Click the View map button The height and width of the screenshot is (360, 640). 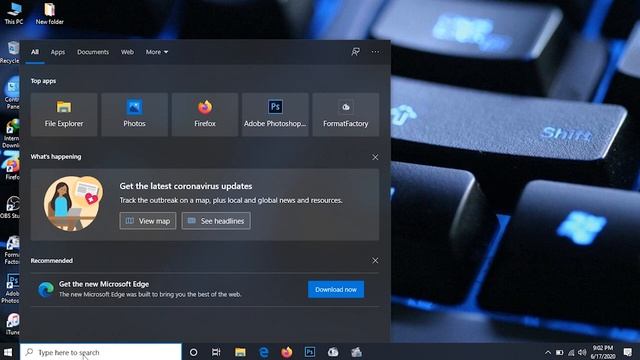coord(148,221)
